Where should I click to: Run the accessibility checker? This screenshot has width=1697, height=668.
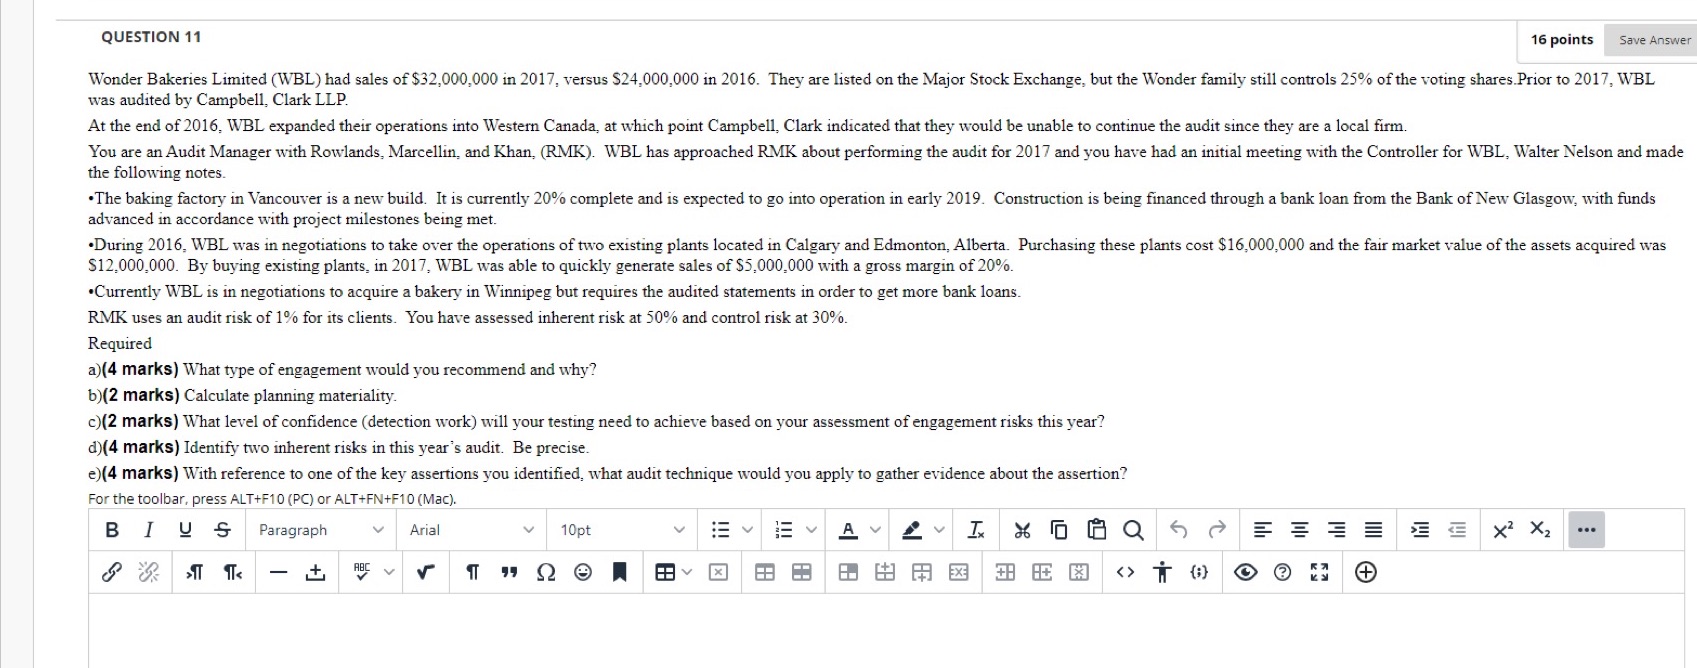[x=1162, y=572]
